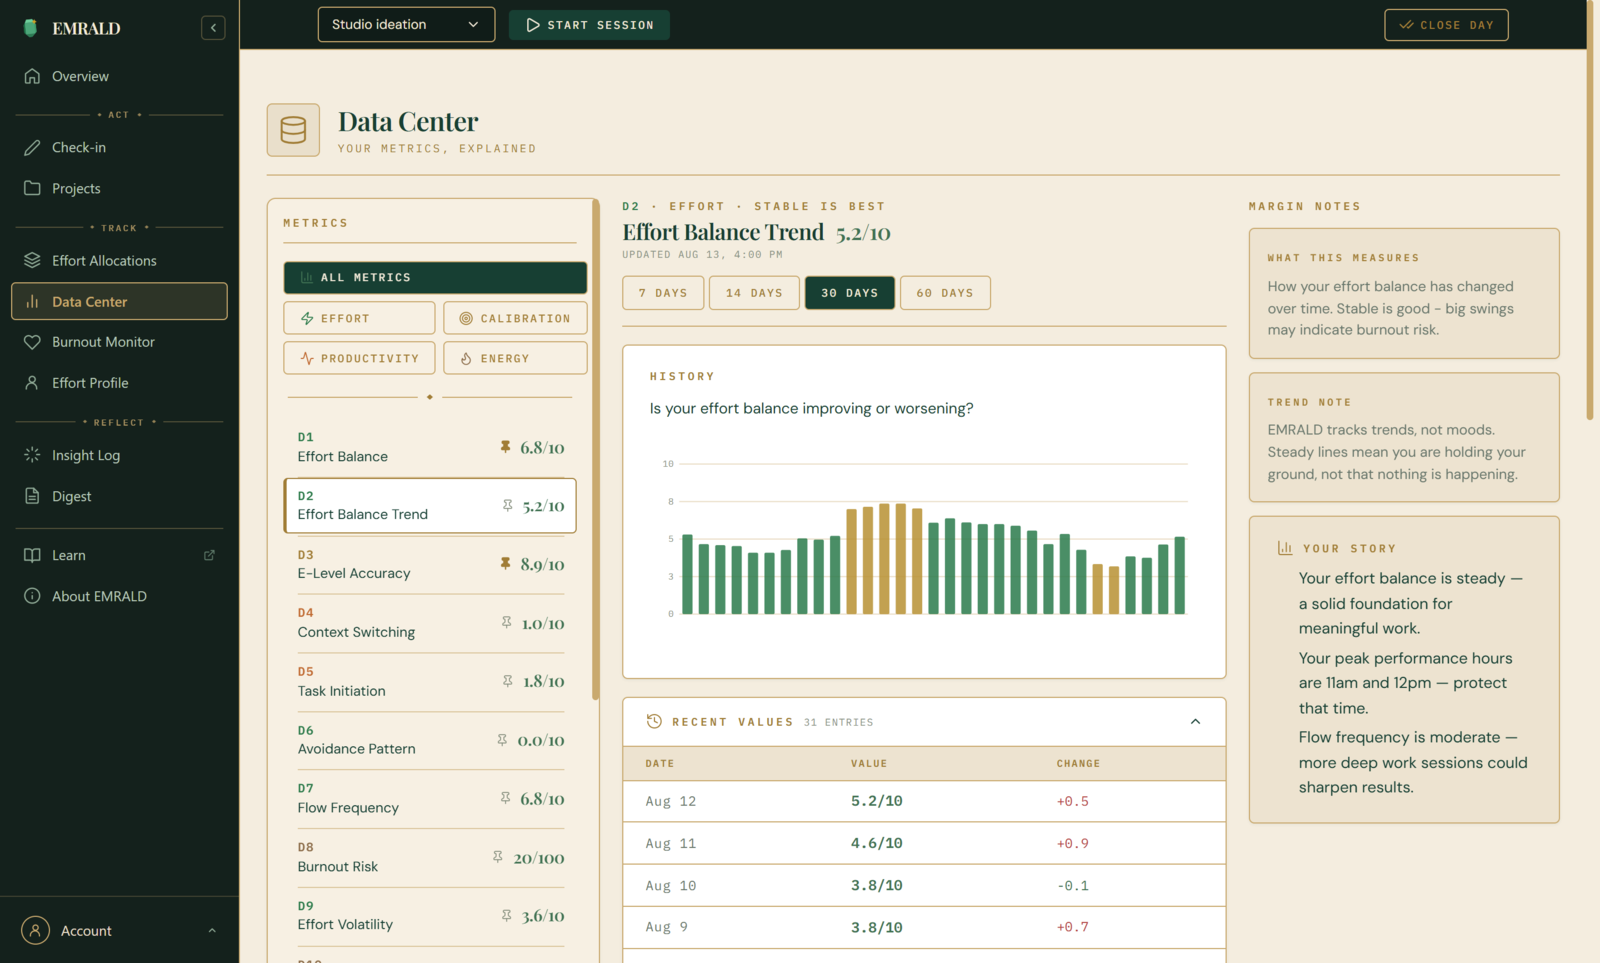
Task: Click the Projects folder icon
Action: pyautogui.click(x=32, y=188)
